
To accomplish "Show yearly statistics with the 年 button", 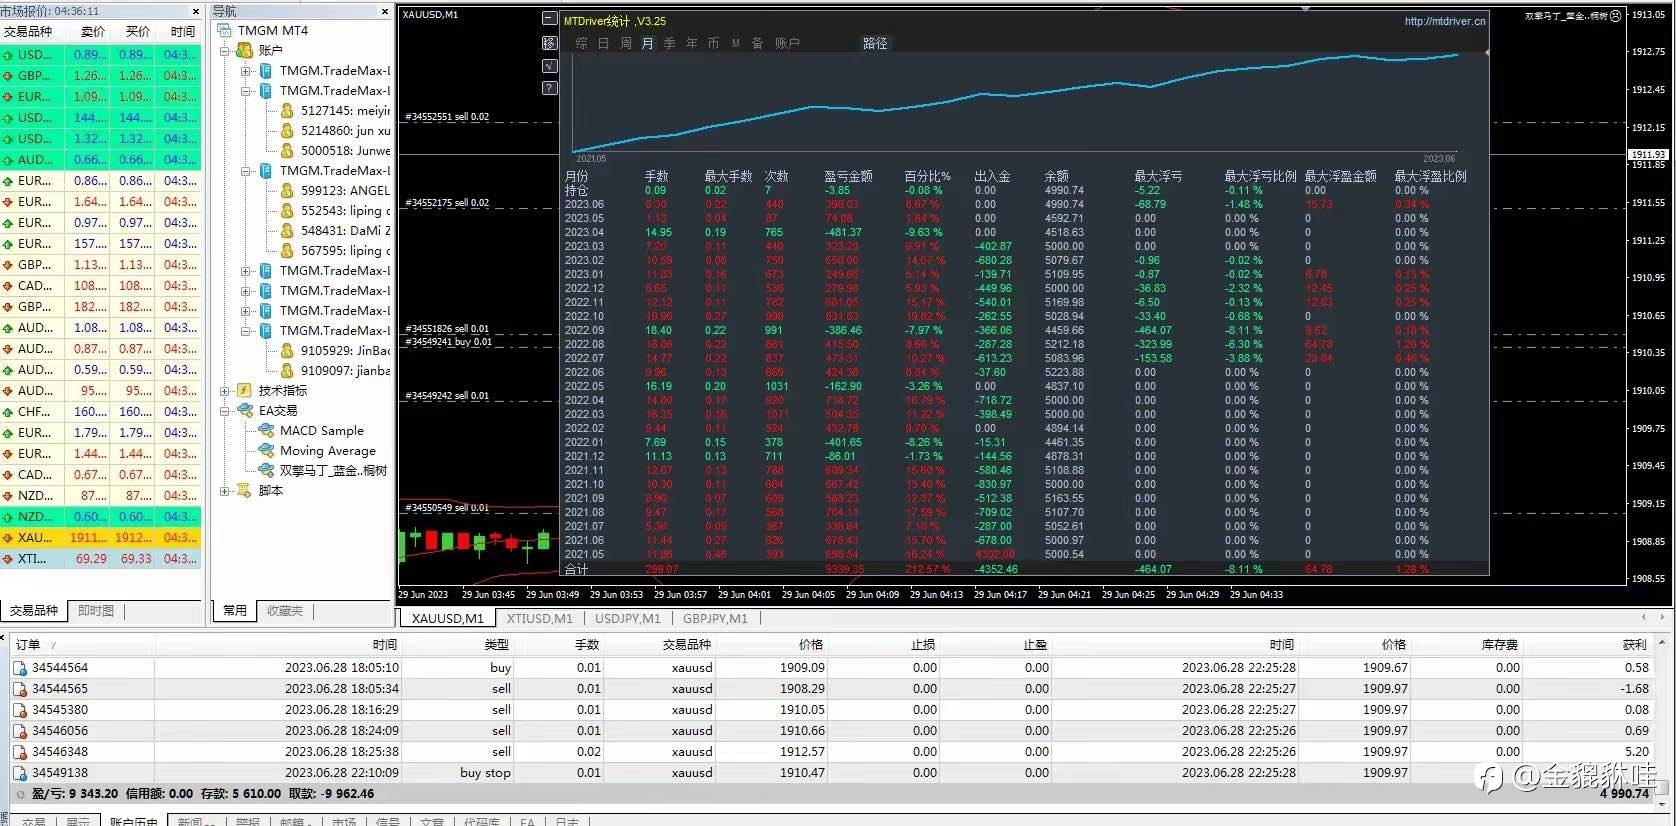I will point(692,44).
